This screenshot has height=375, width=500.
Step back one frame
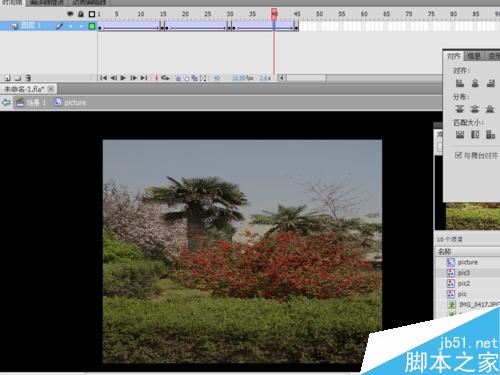pos(113,78)
